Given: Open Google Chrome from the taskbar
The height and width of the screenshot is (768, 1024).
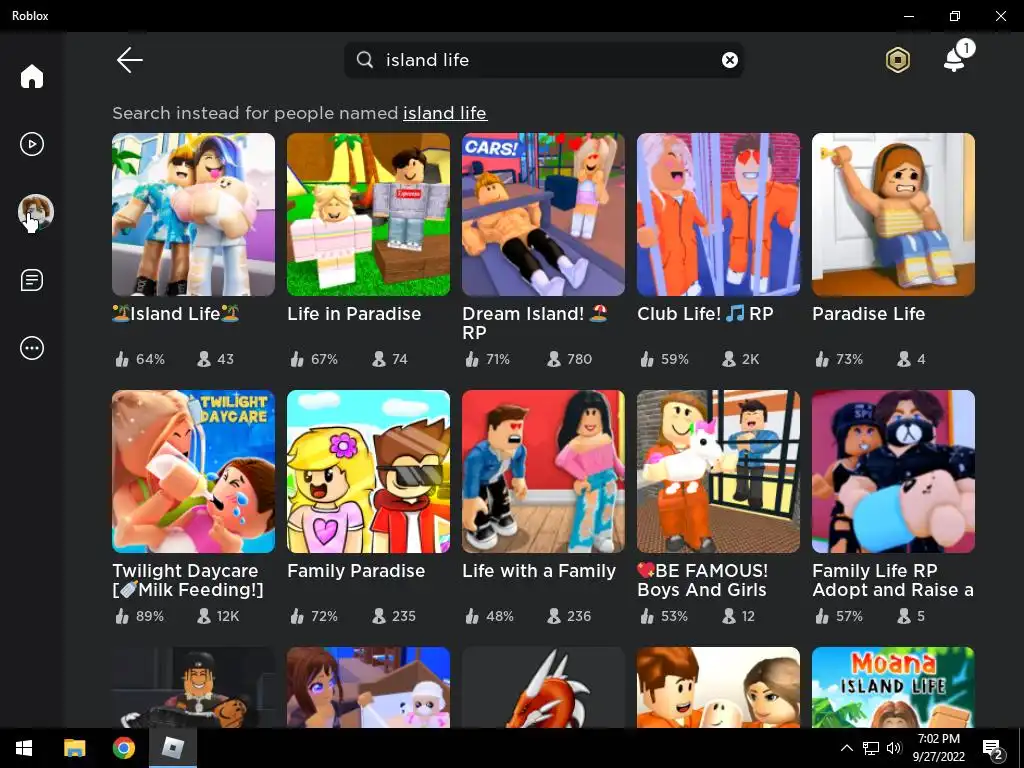Looking at the screenshot, I should [x=123, y=748].
